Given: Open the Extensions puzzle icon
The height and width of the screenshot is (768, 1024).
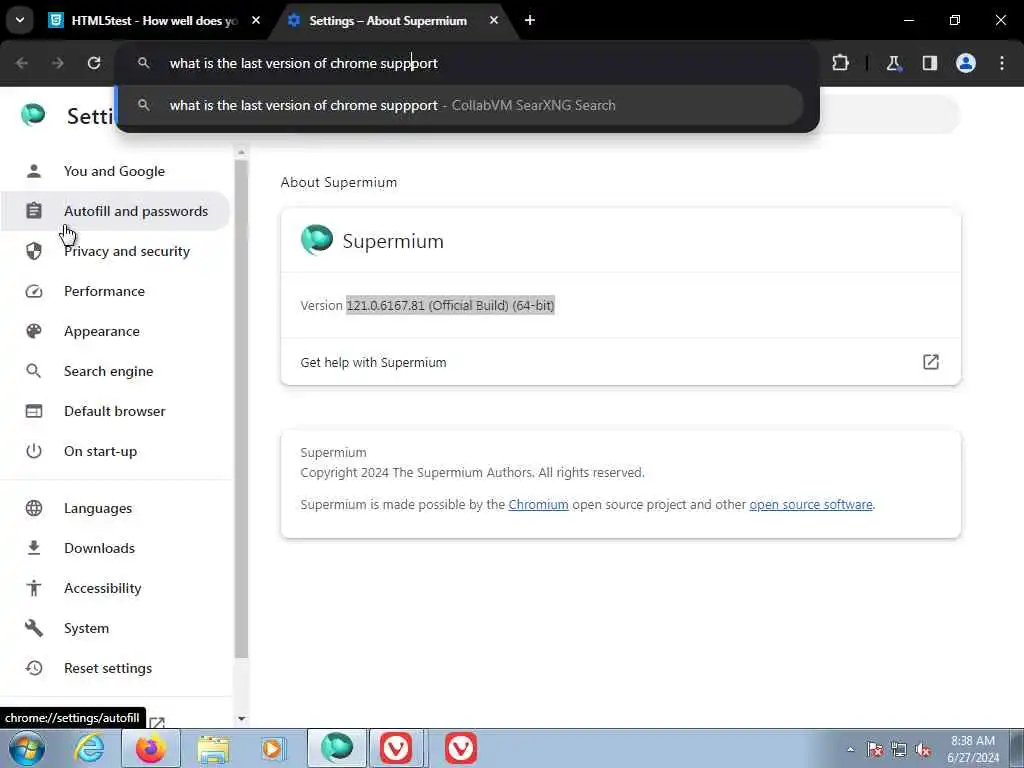Looking at the screenshot, I should coord(840,63).
